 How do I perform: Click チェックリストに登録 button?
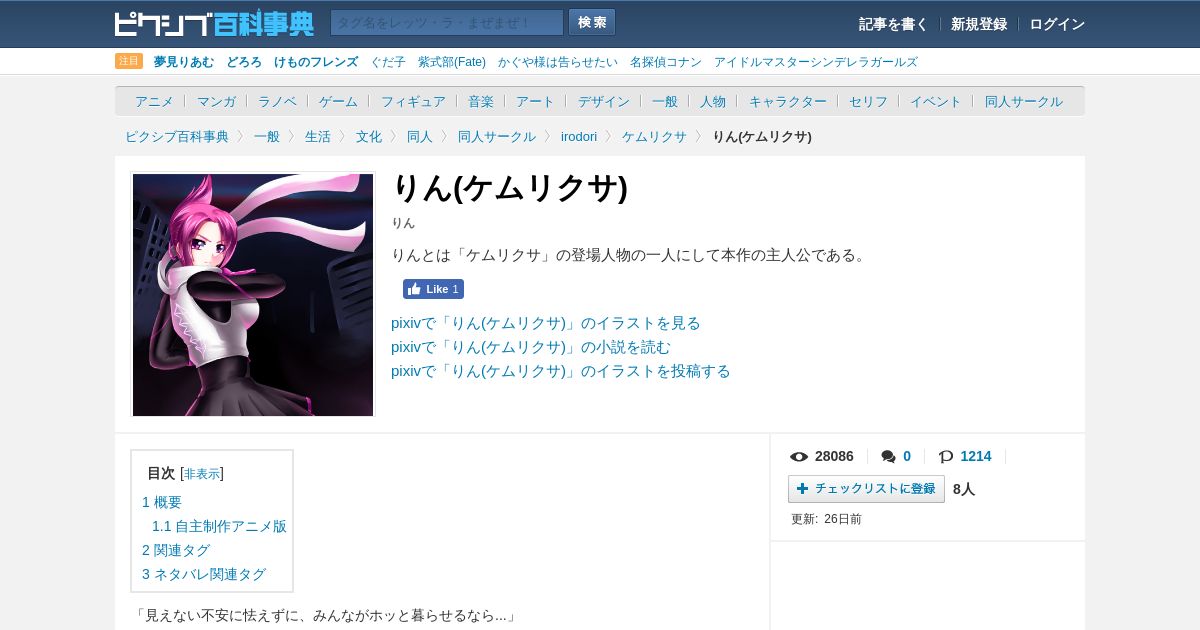coord(866,489)
